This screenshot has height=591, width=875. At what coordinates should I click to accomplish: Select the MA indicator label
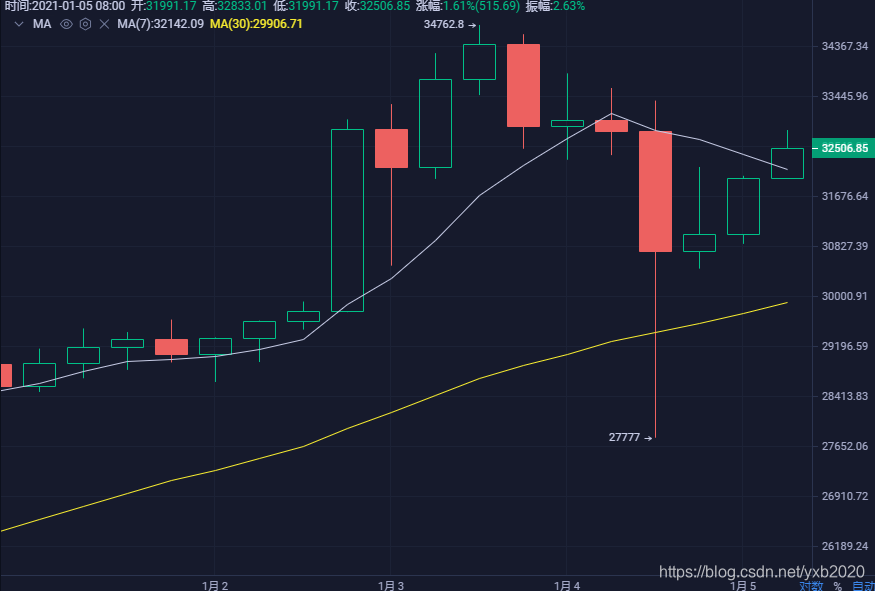[42, 24]
